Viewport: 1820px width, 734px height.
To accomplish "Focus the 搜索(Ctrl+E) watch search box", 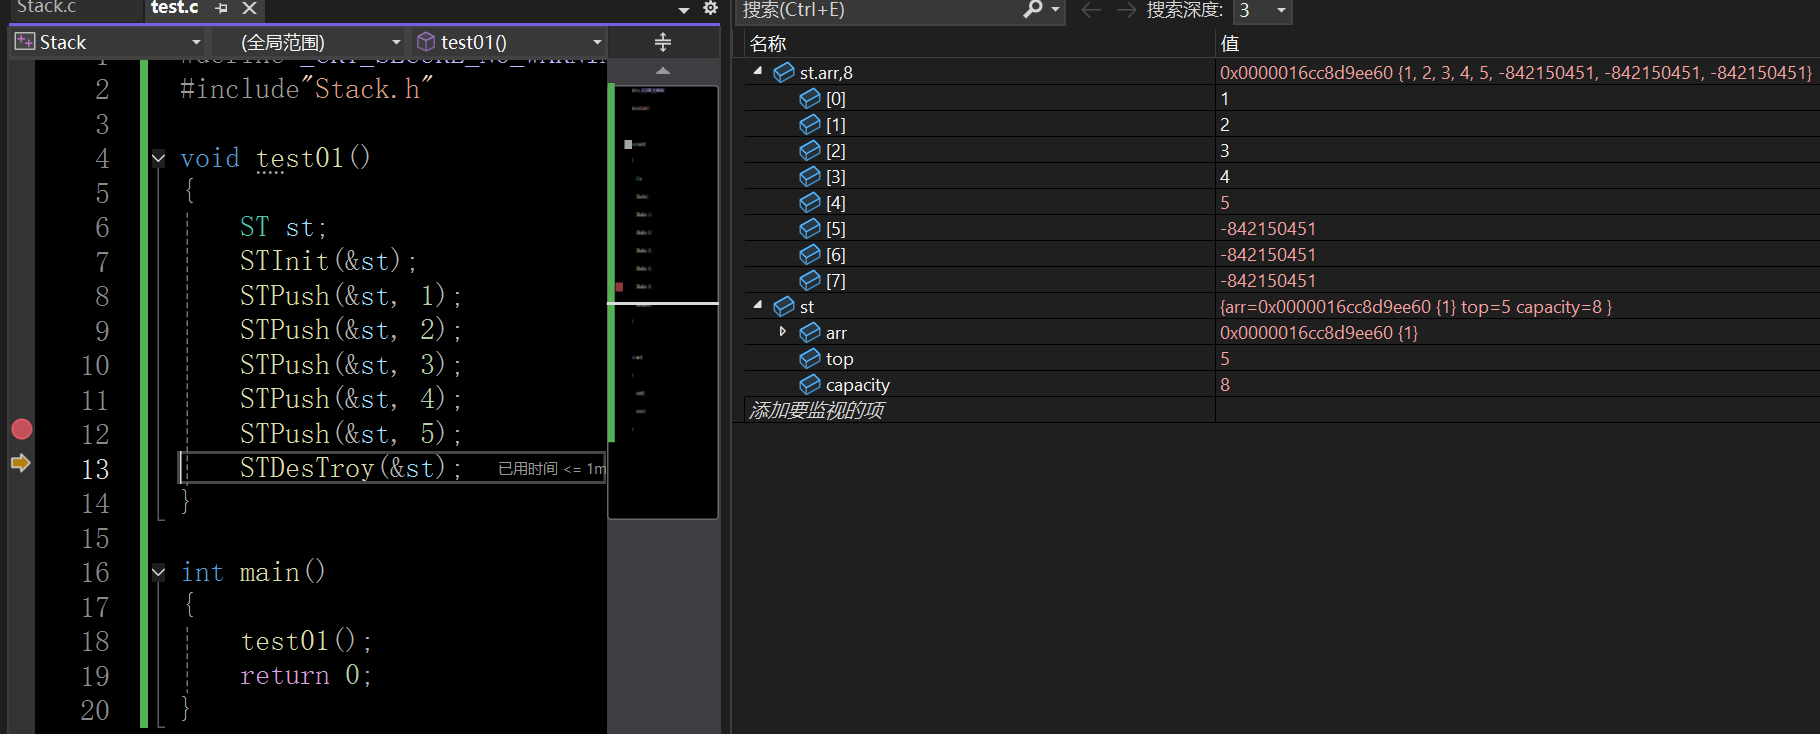I will point(877,10).
